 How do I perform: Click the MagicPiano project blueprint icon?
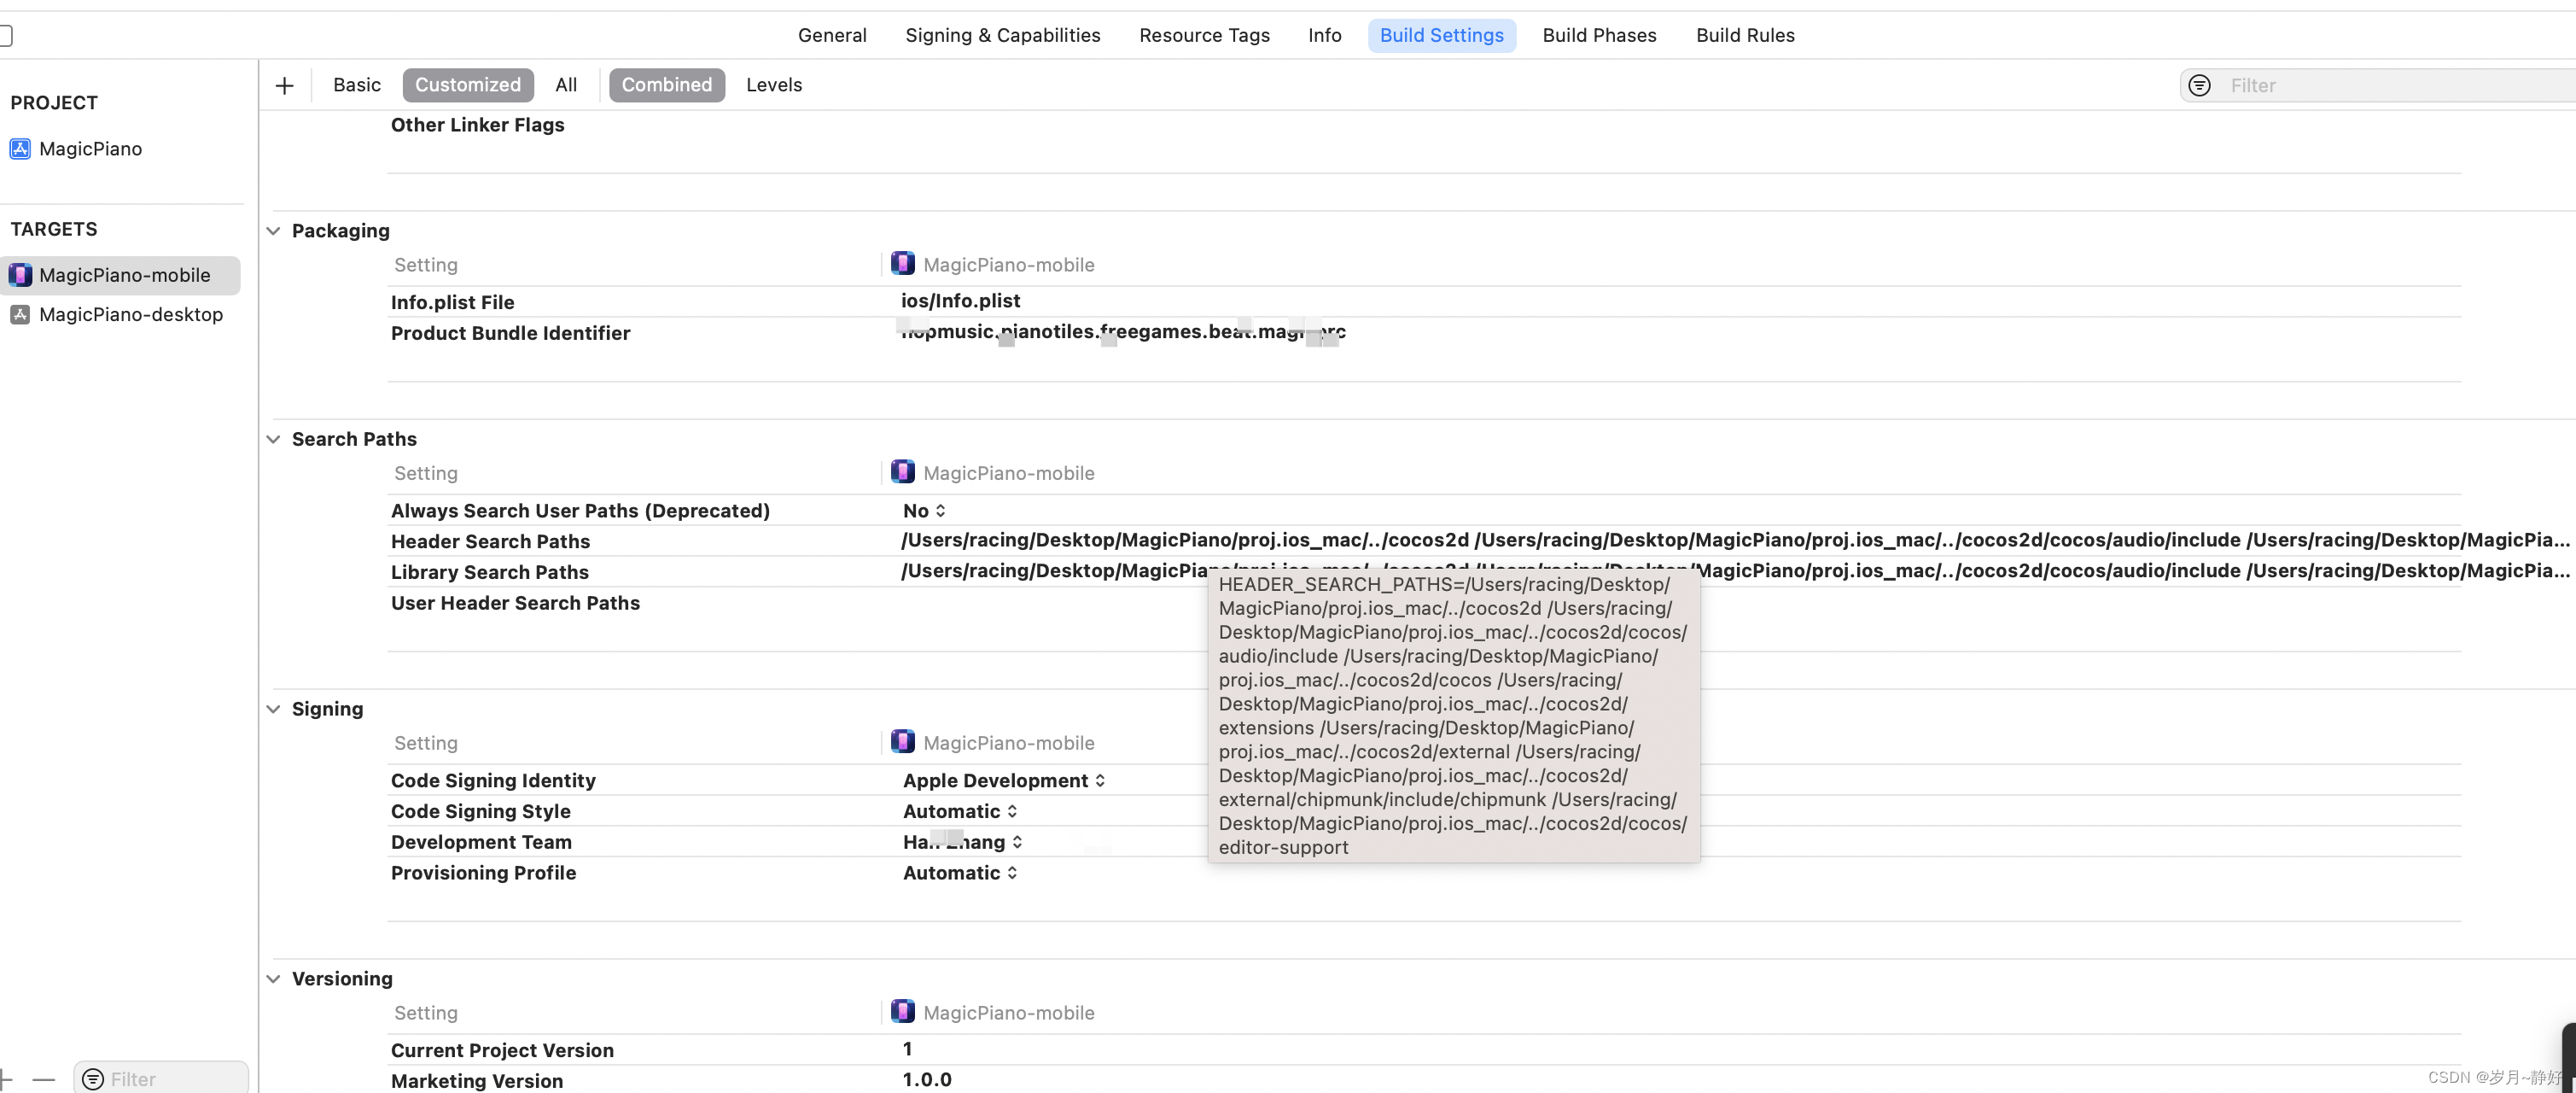coord(20,149)
